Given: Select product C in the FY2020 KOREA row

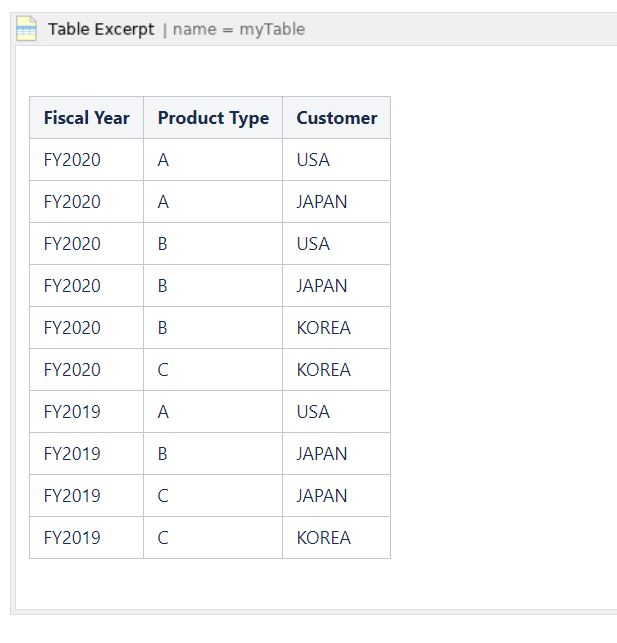Looking at the screenshot, I should (163, 369).
